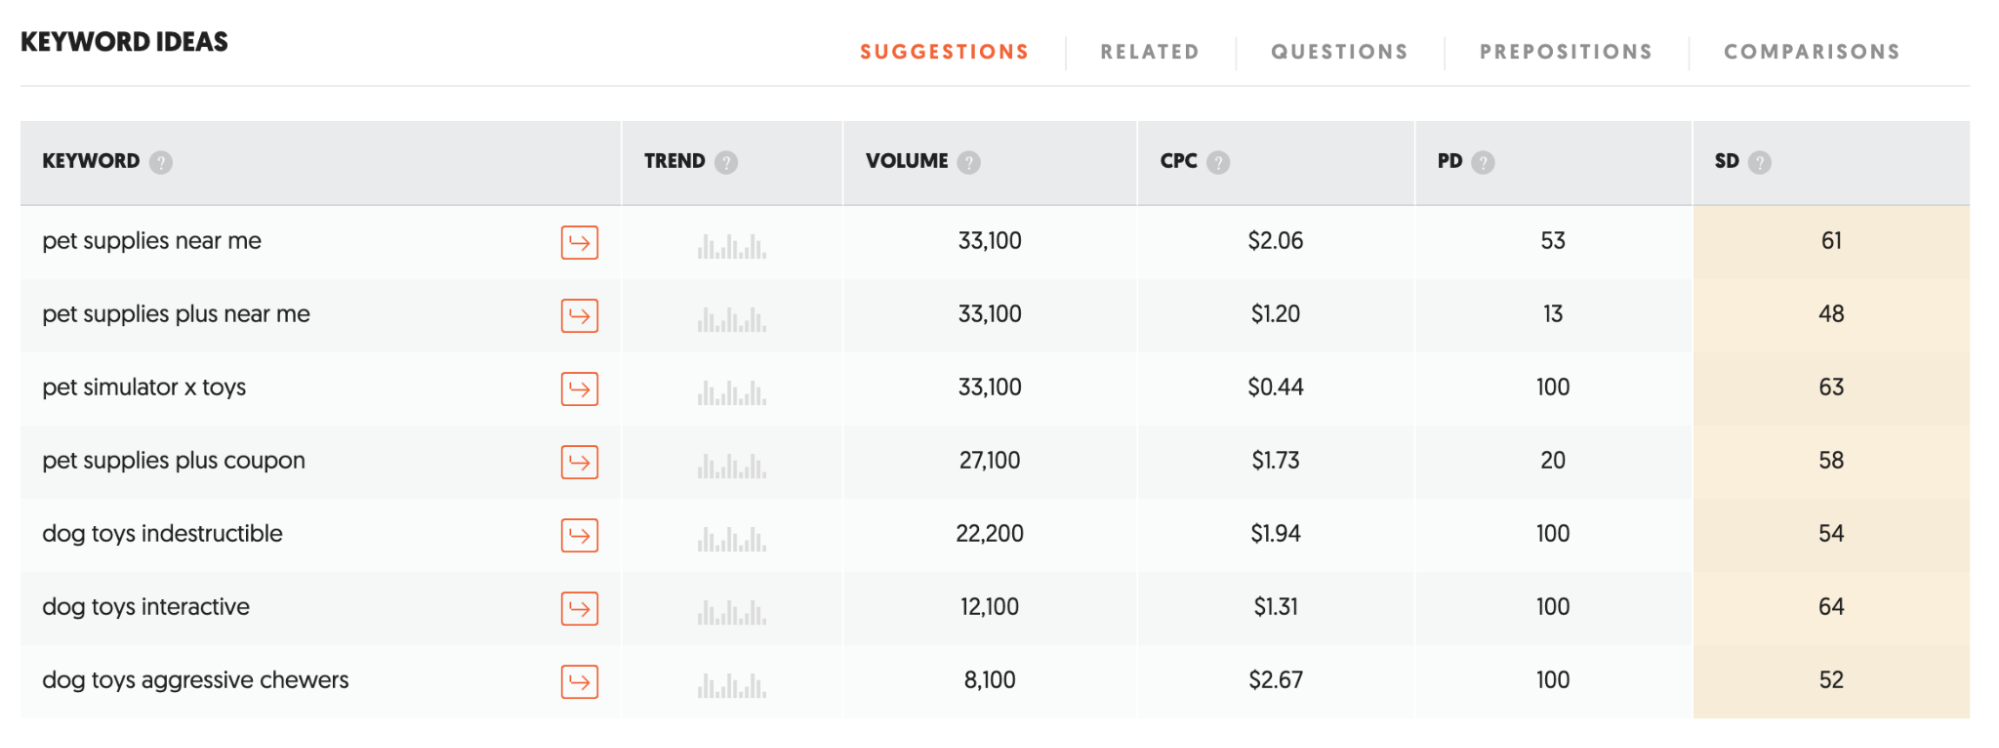Click help icon beside TREND header

pos(727,162)
